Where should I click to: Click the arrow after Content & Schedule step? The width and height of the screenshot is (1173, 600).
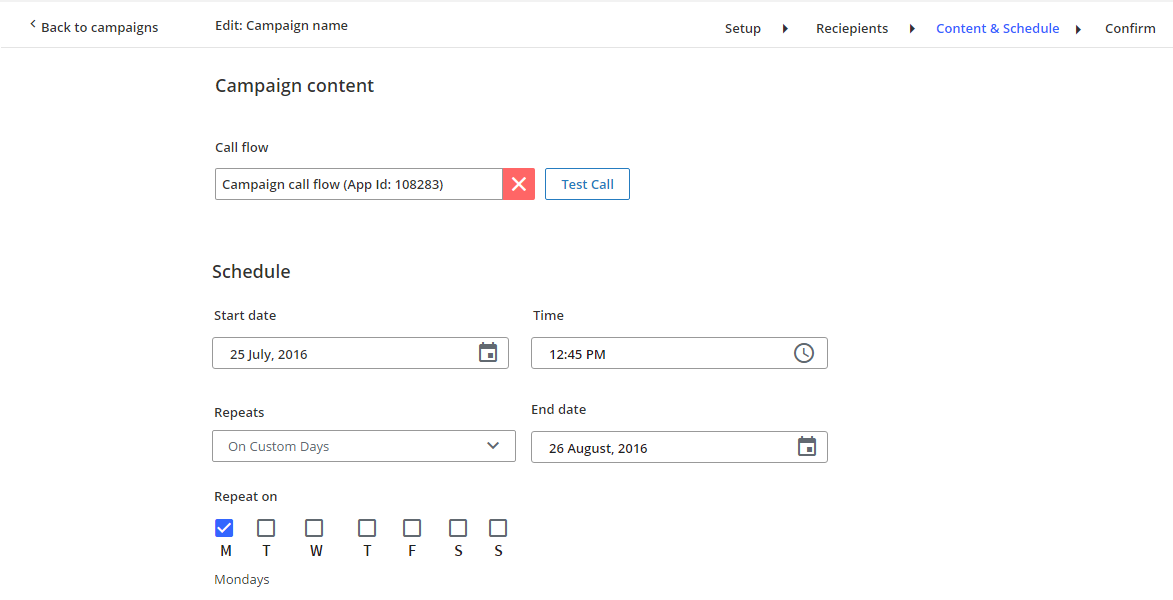coord(1079,29)
